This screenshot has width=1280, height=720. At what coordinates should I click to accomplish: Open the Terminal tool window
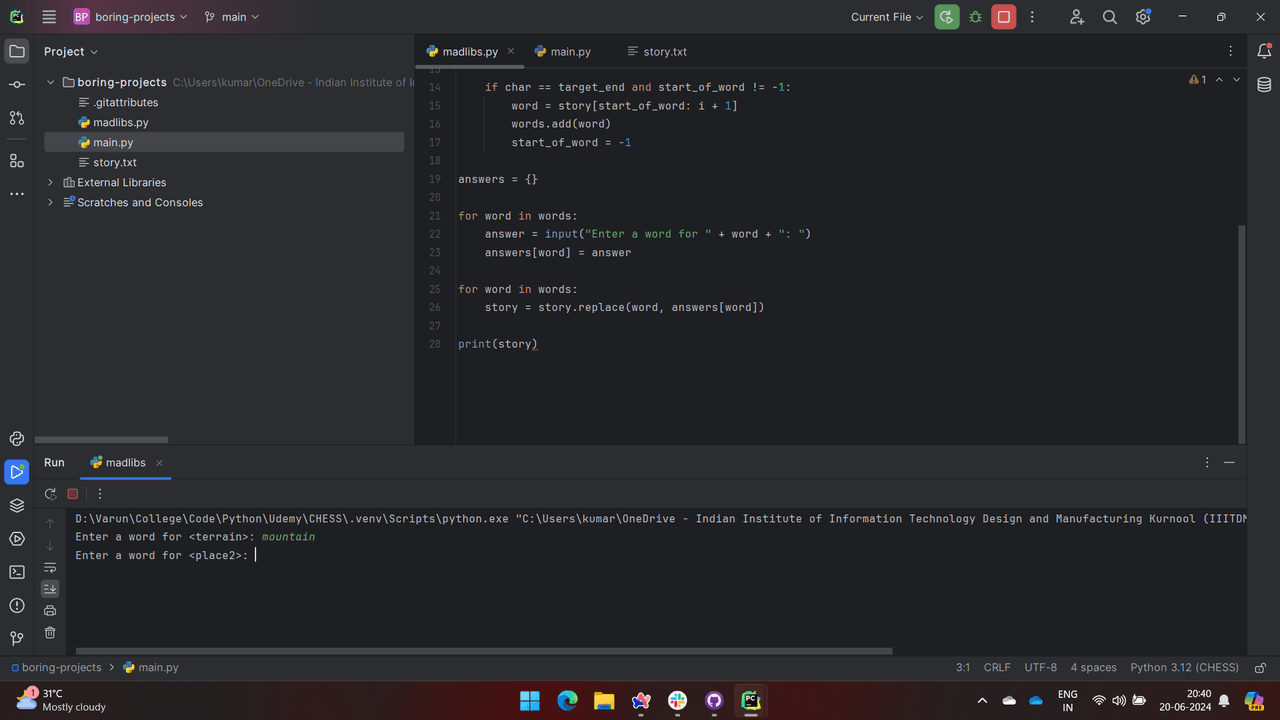click(17, 572)
